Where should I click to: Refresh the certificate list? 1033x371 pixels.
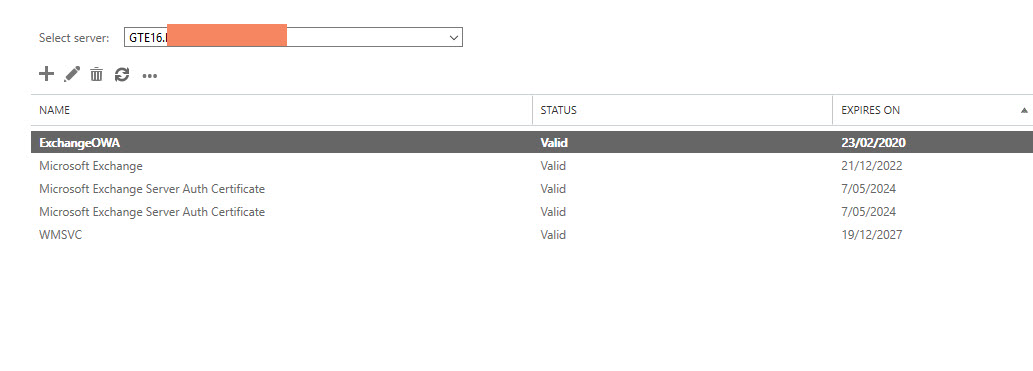coord(122,74)
